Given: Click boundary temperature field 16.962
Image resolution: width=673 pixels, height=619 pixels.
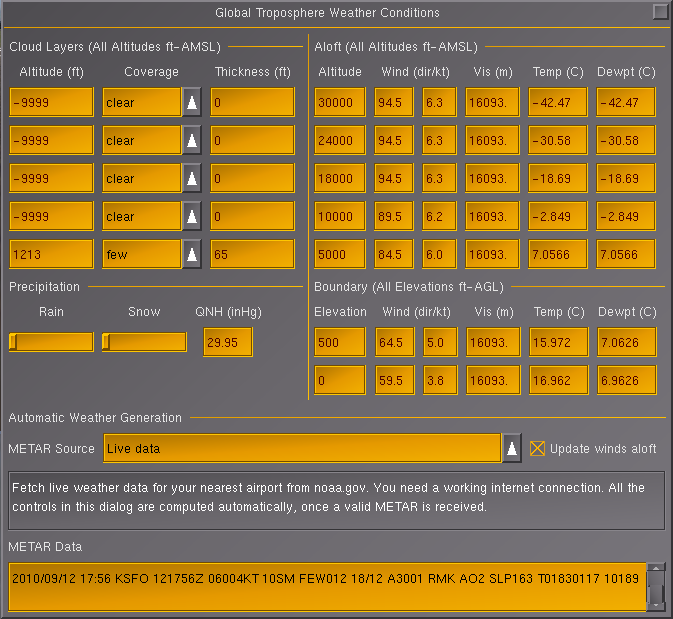Looking at the screenshot, I should click(559, 380).
